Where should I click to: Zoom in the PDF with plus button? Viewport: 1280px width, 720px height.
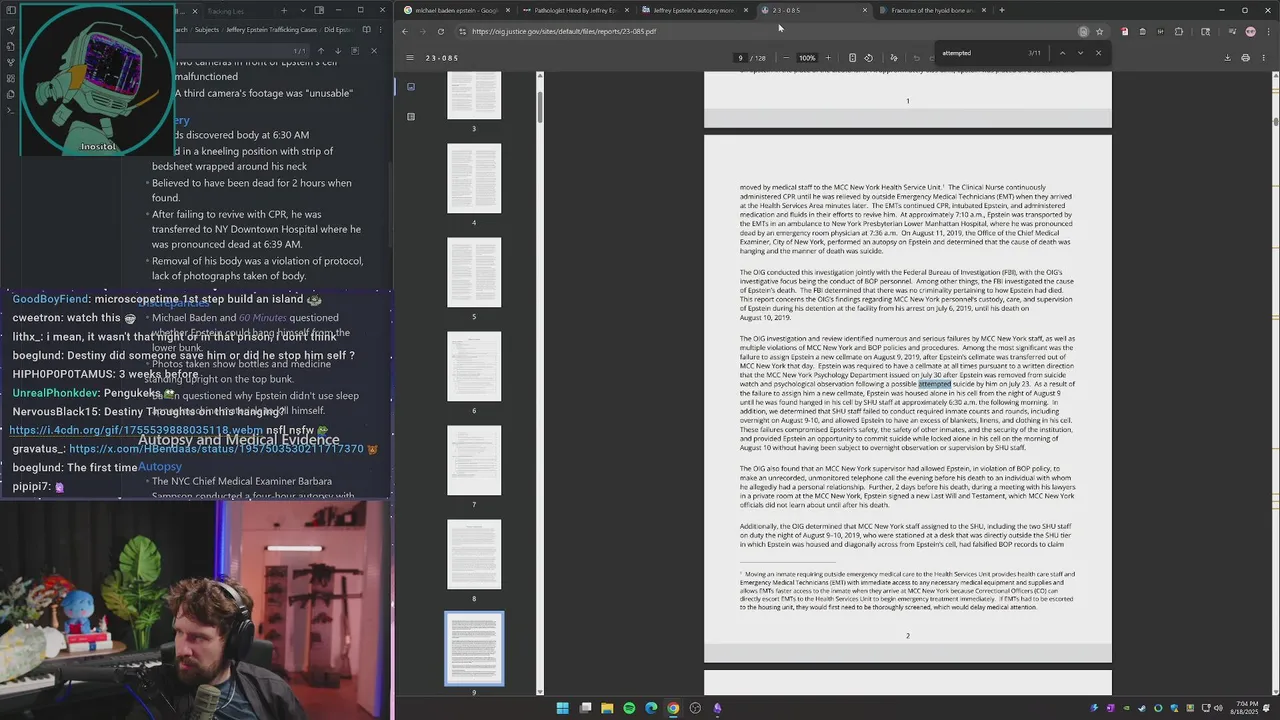(829, 58)
